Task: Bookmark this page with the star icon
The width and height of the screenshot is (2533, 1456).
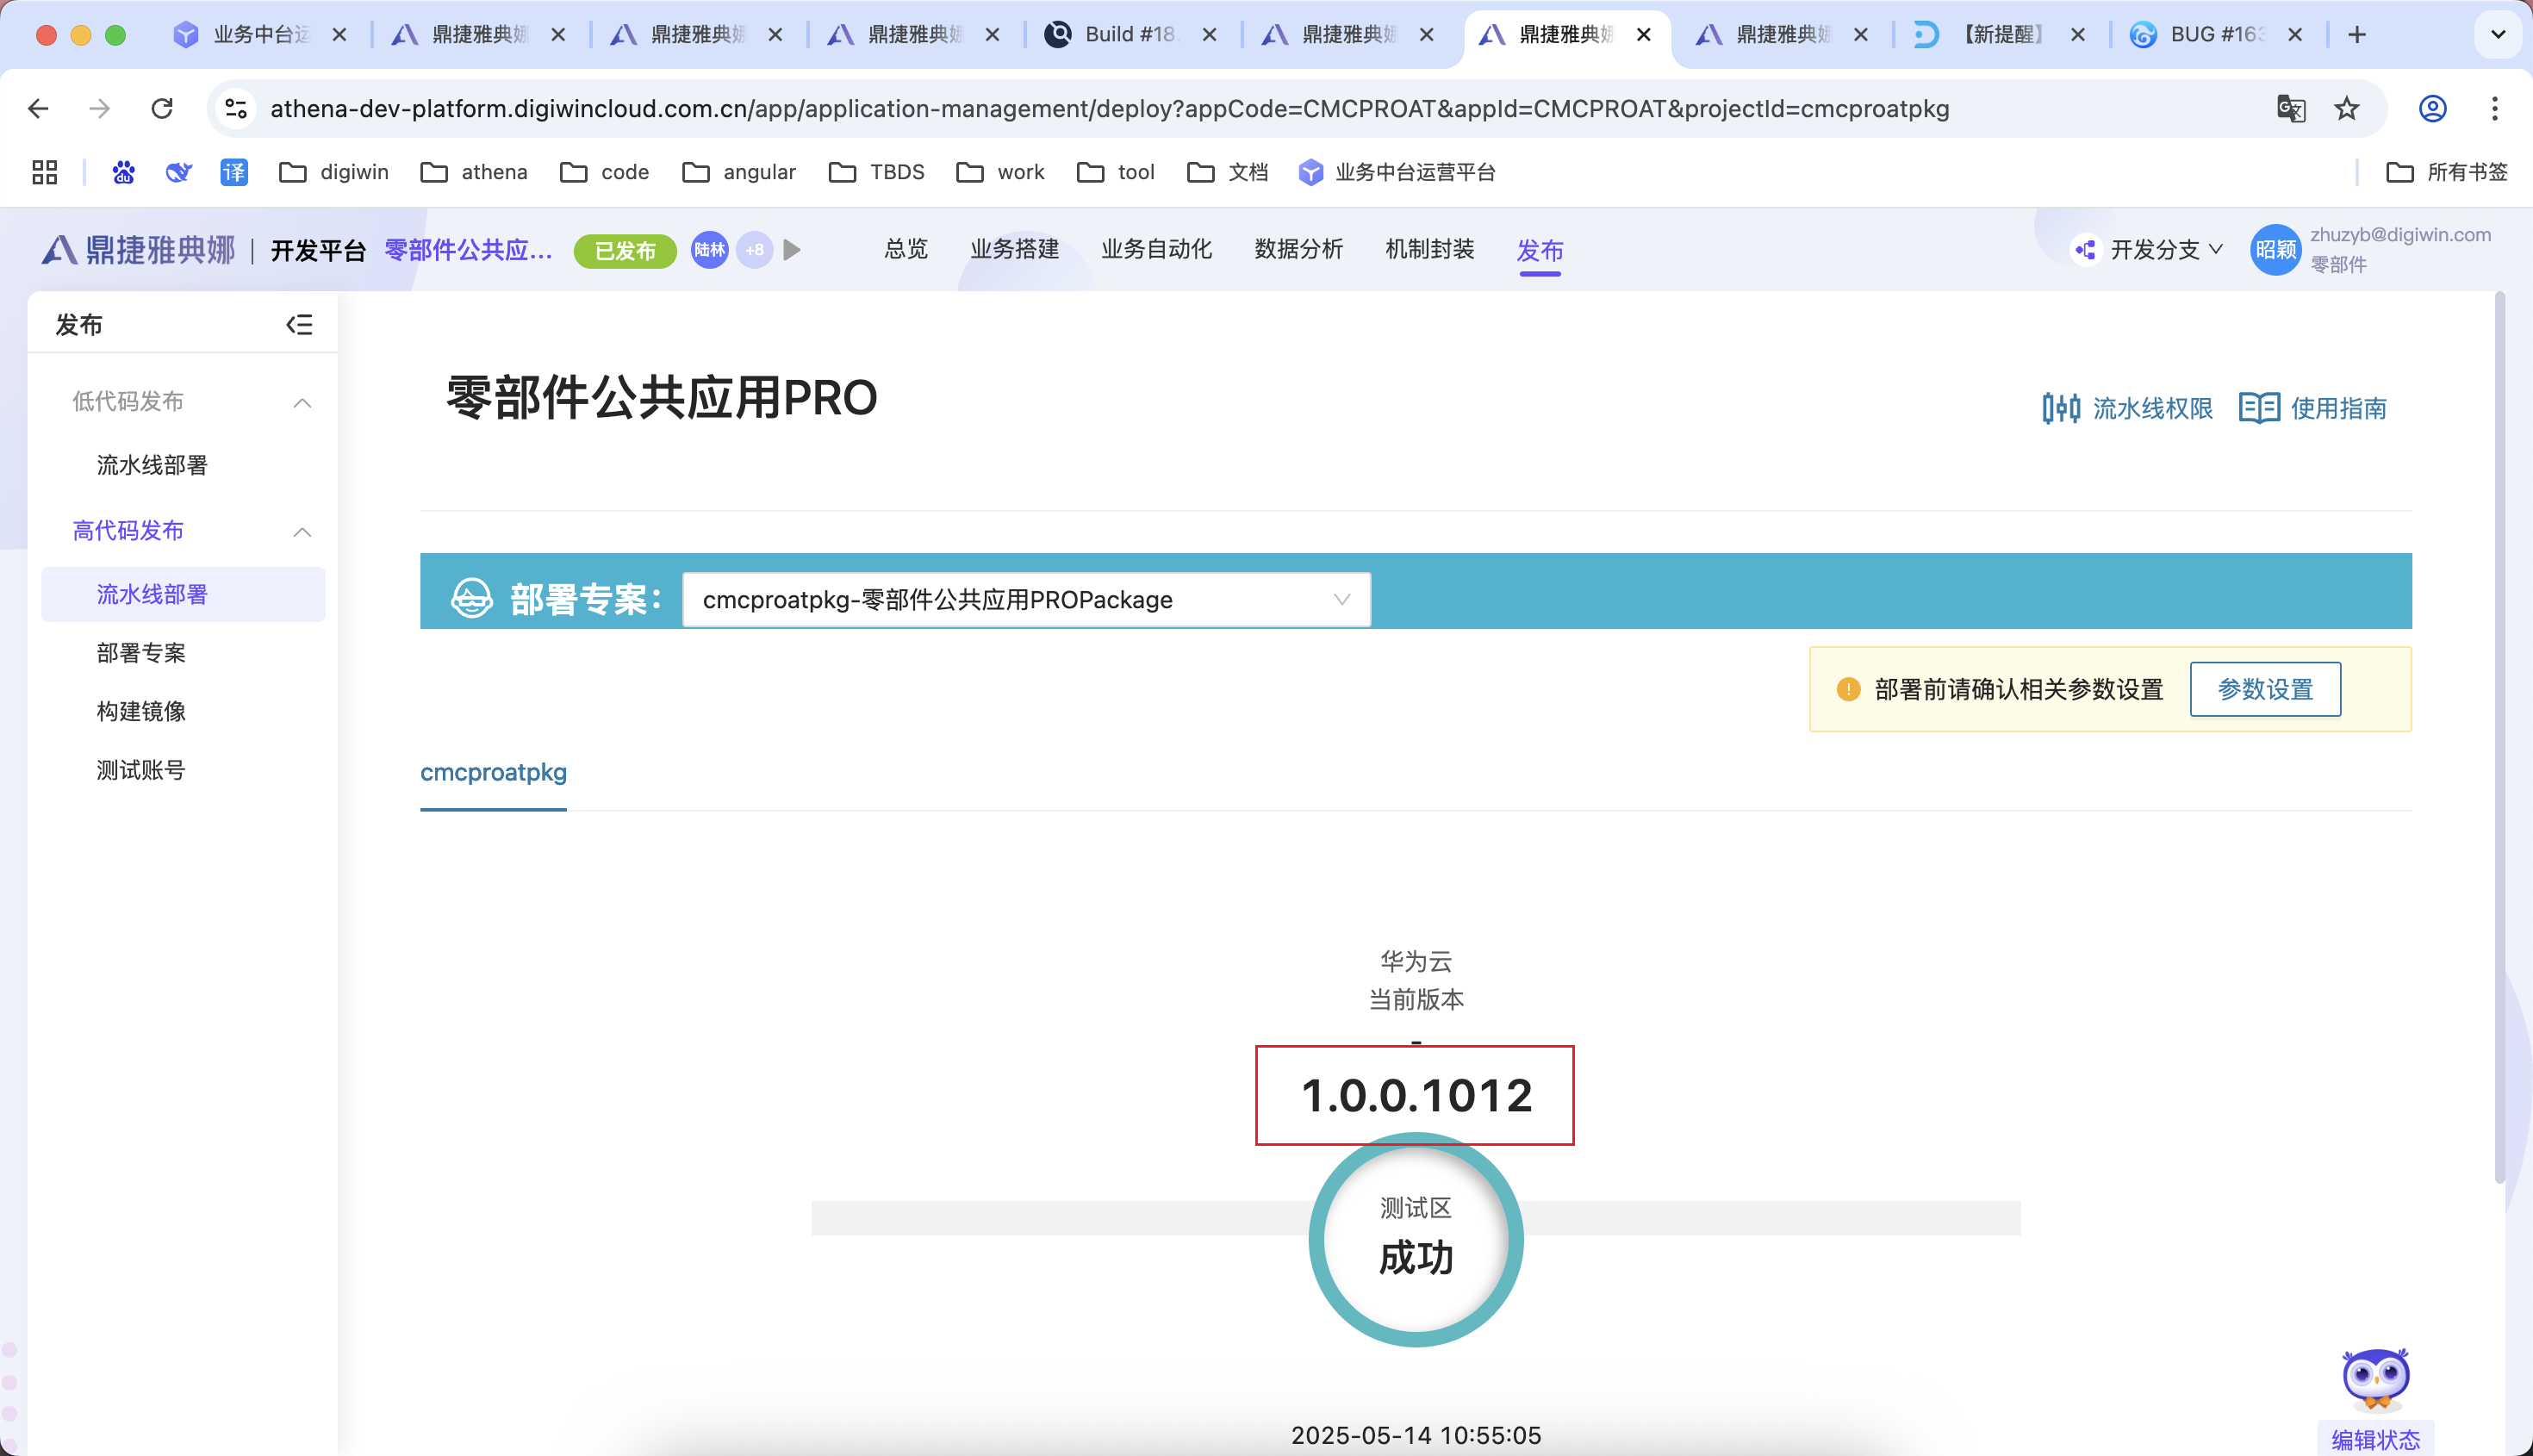Action: [2347, 108]
